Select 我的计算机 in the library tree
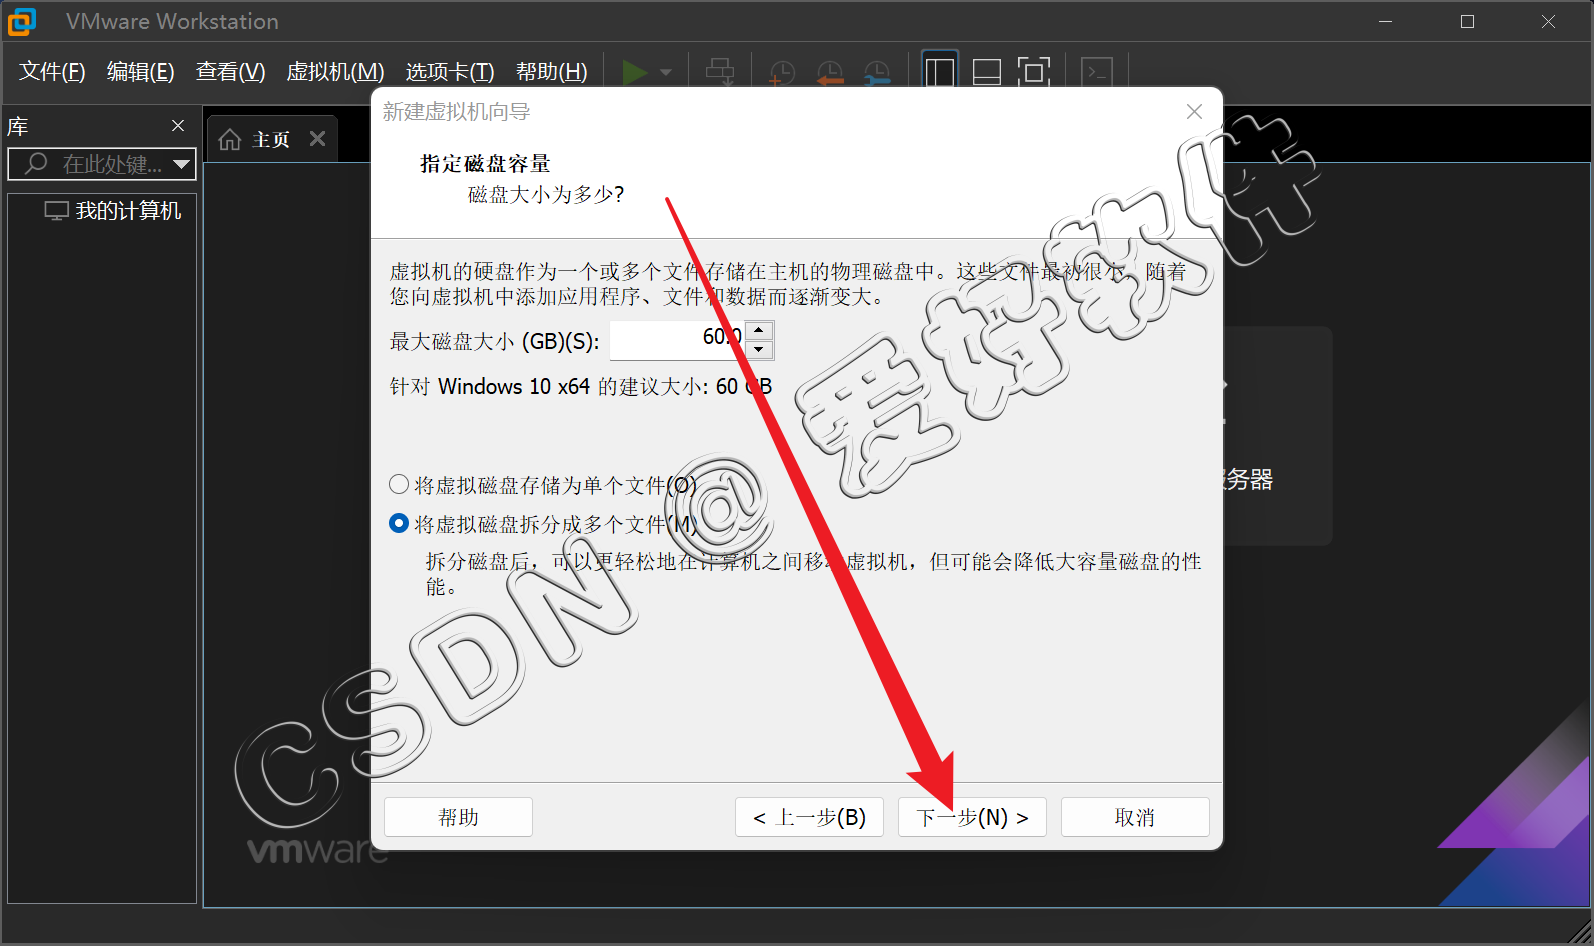 pos(113,211)
